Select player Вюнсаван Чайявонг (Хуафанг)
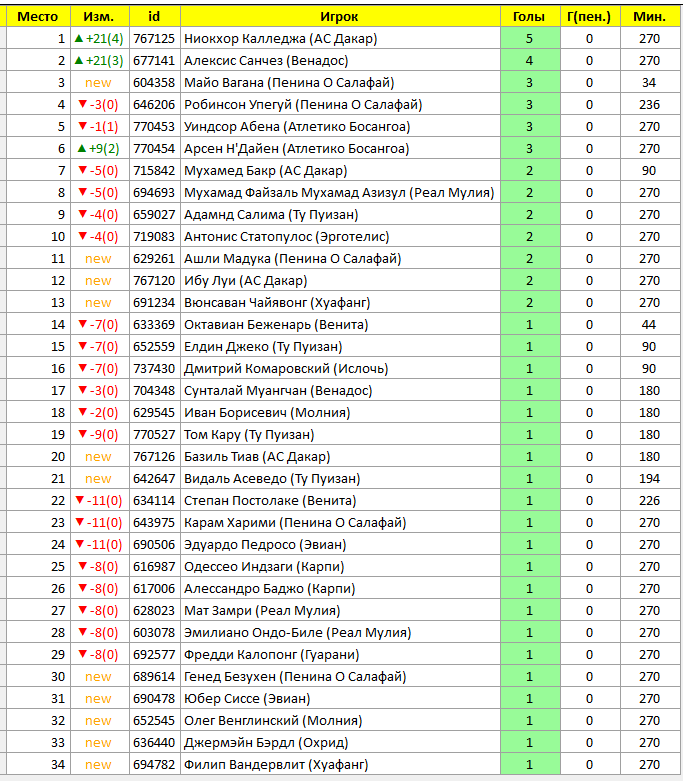The width and height of the screenshot is (683, 781). (x=277, y=302)
